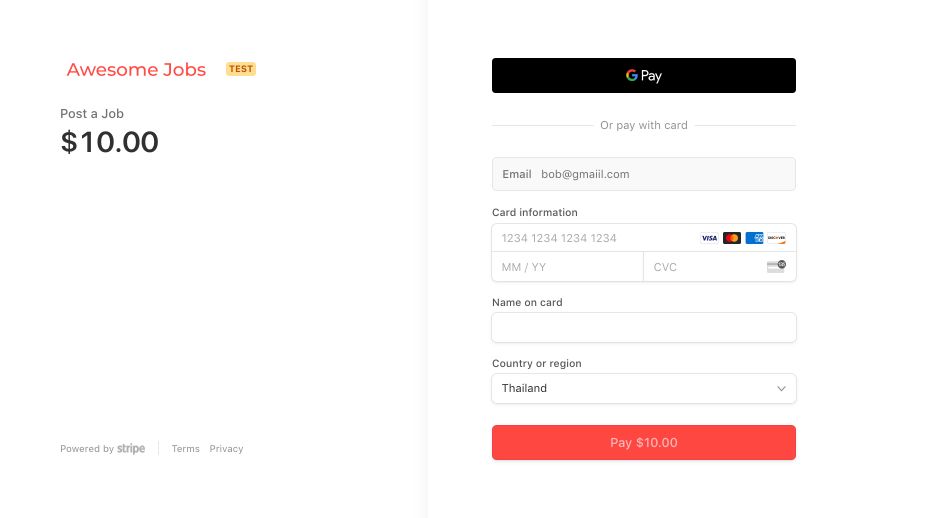
Task: Select the MM / YY expiry field
Action: click(x=567, y=267)
